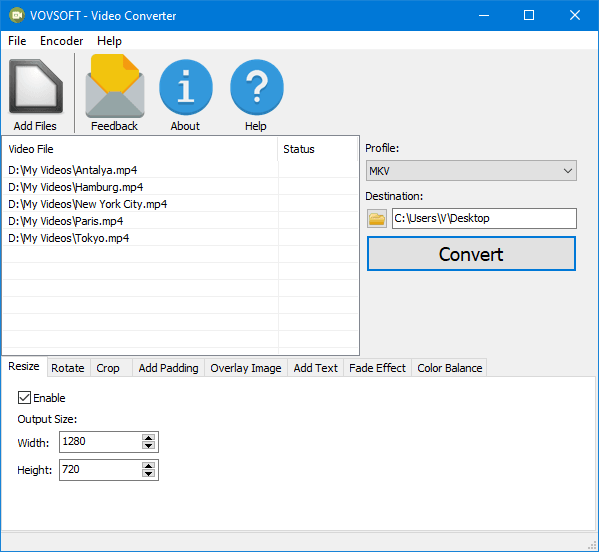Screen dimensions: 599x552
Task: Increase Width using the up arrow
Action: click(148, 438)
